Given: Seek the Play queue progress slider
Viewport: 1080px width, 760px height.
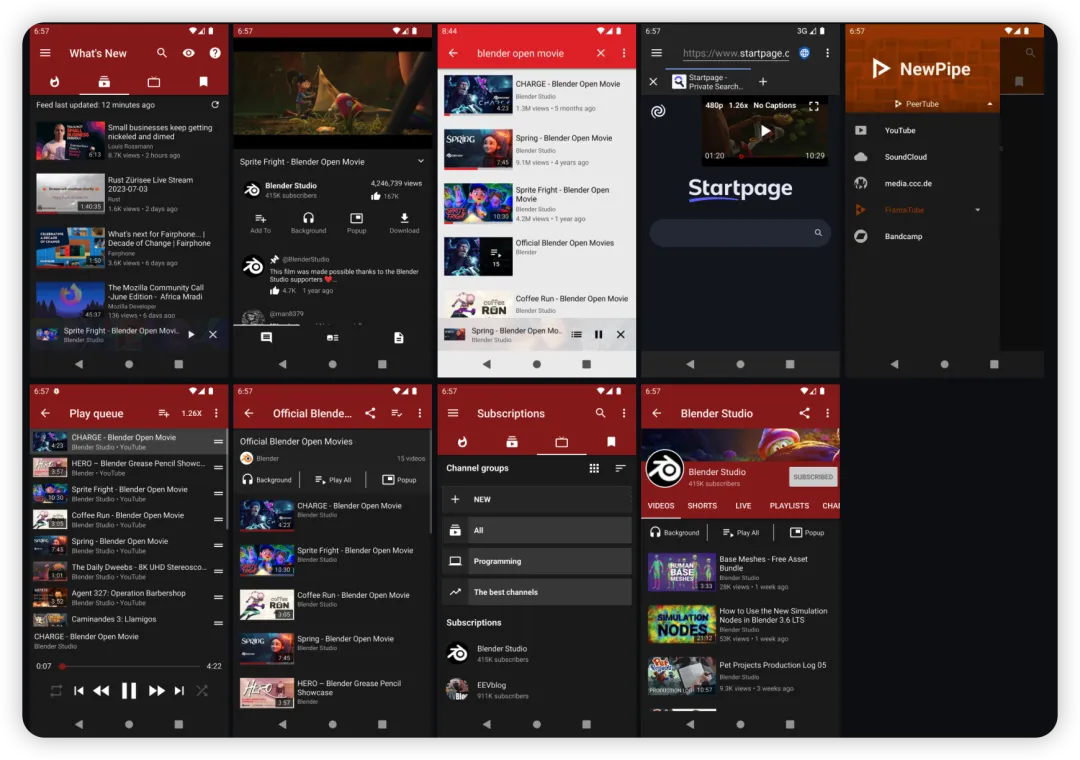Looking at the screenshot, I should coord(129,666).
